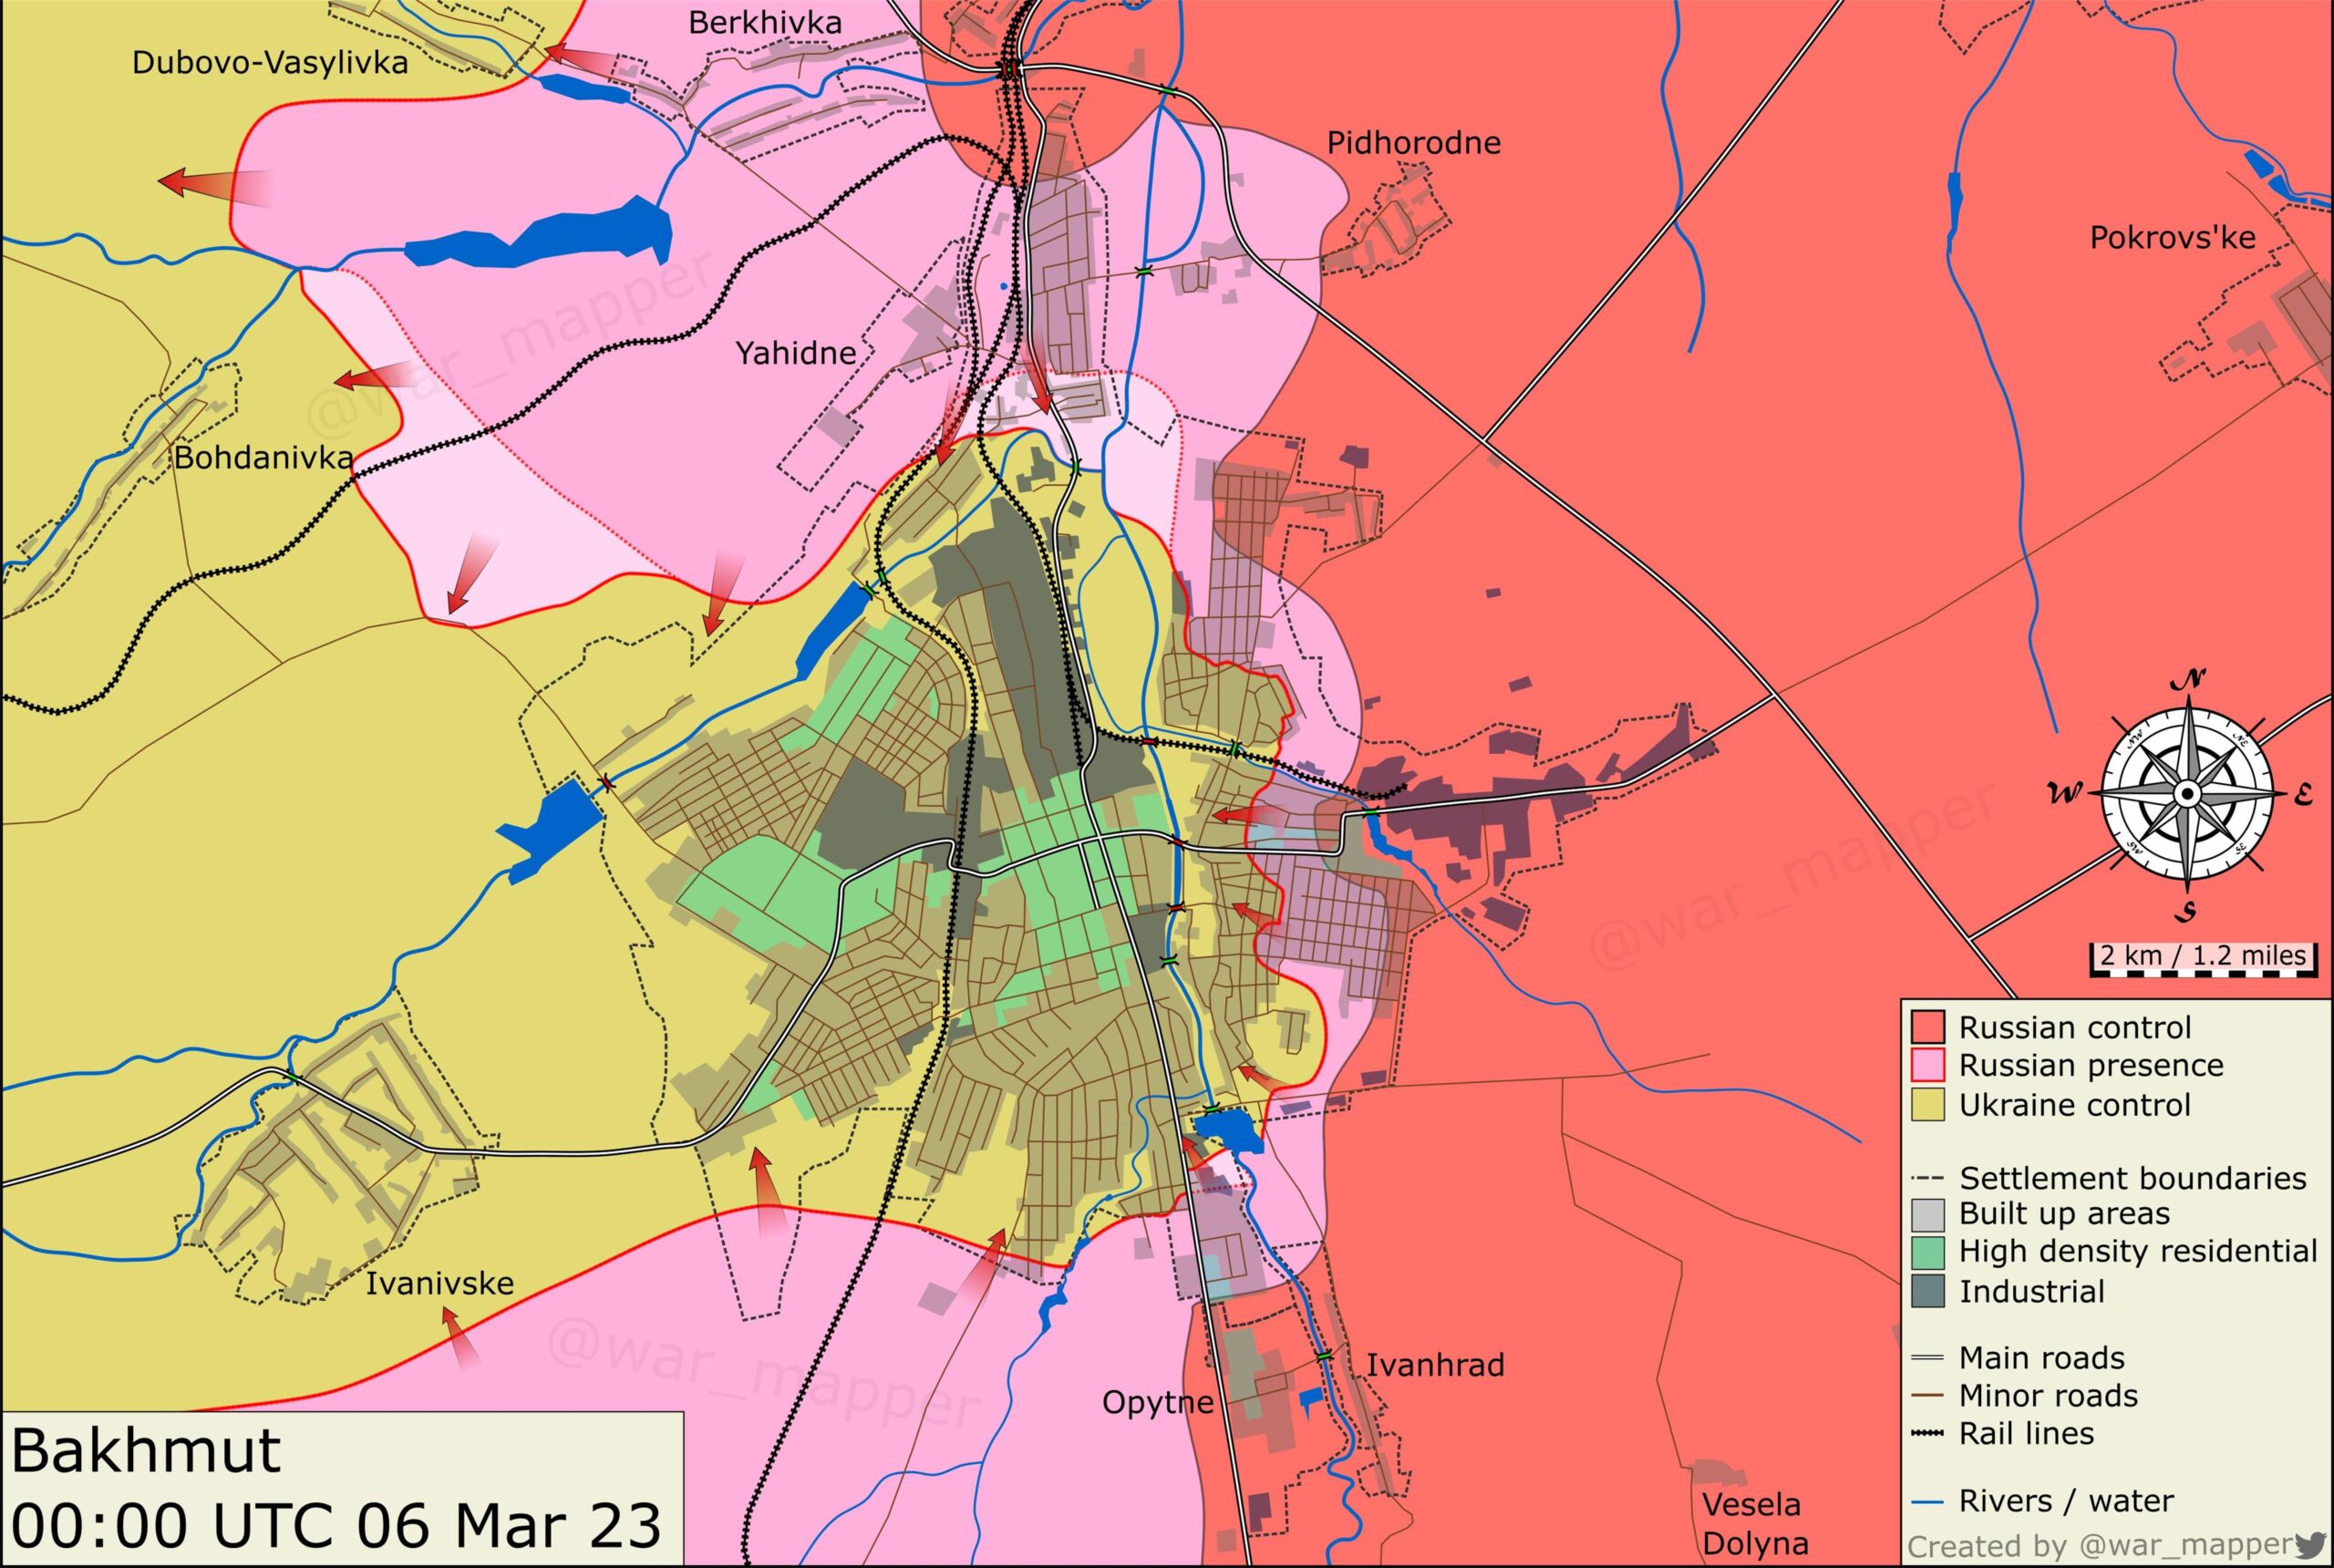Click the Pidhorodne settlement label

pyautogui.click(x=1413, y=143)
